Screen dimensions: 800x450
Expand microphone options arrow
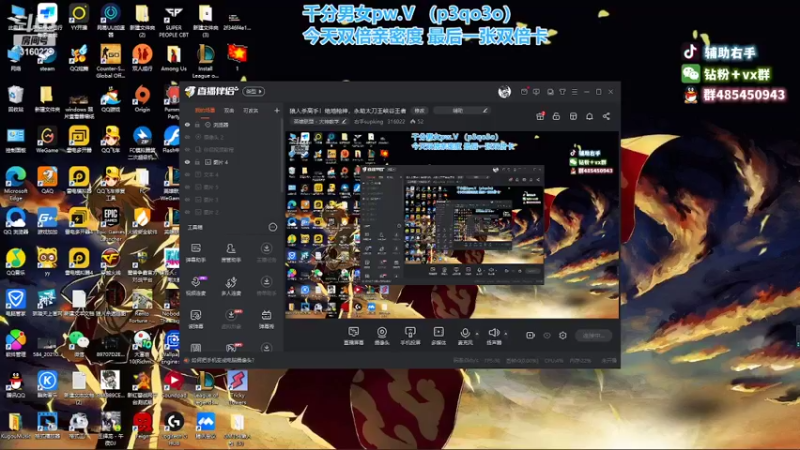click(x=477, y=334)
